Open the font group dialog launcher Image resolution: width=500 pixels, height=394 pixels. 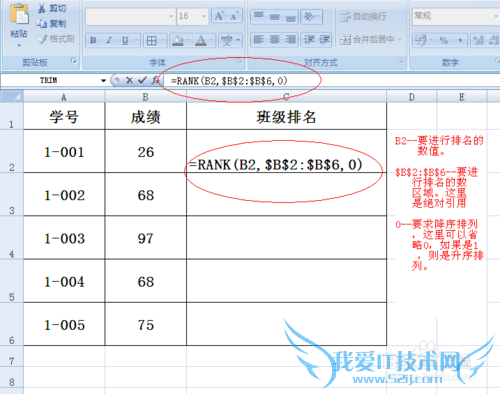point(239,61)
